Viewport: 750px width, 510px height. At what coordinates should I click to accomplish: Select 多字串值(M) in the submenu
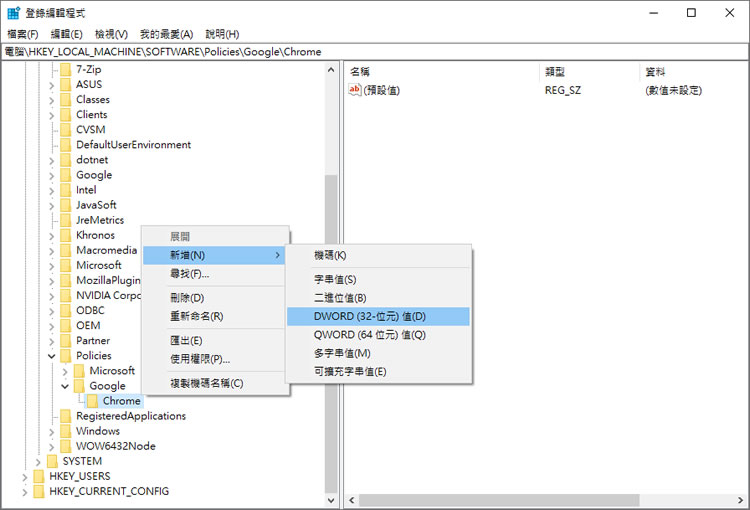(378, 354)
